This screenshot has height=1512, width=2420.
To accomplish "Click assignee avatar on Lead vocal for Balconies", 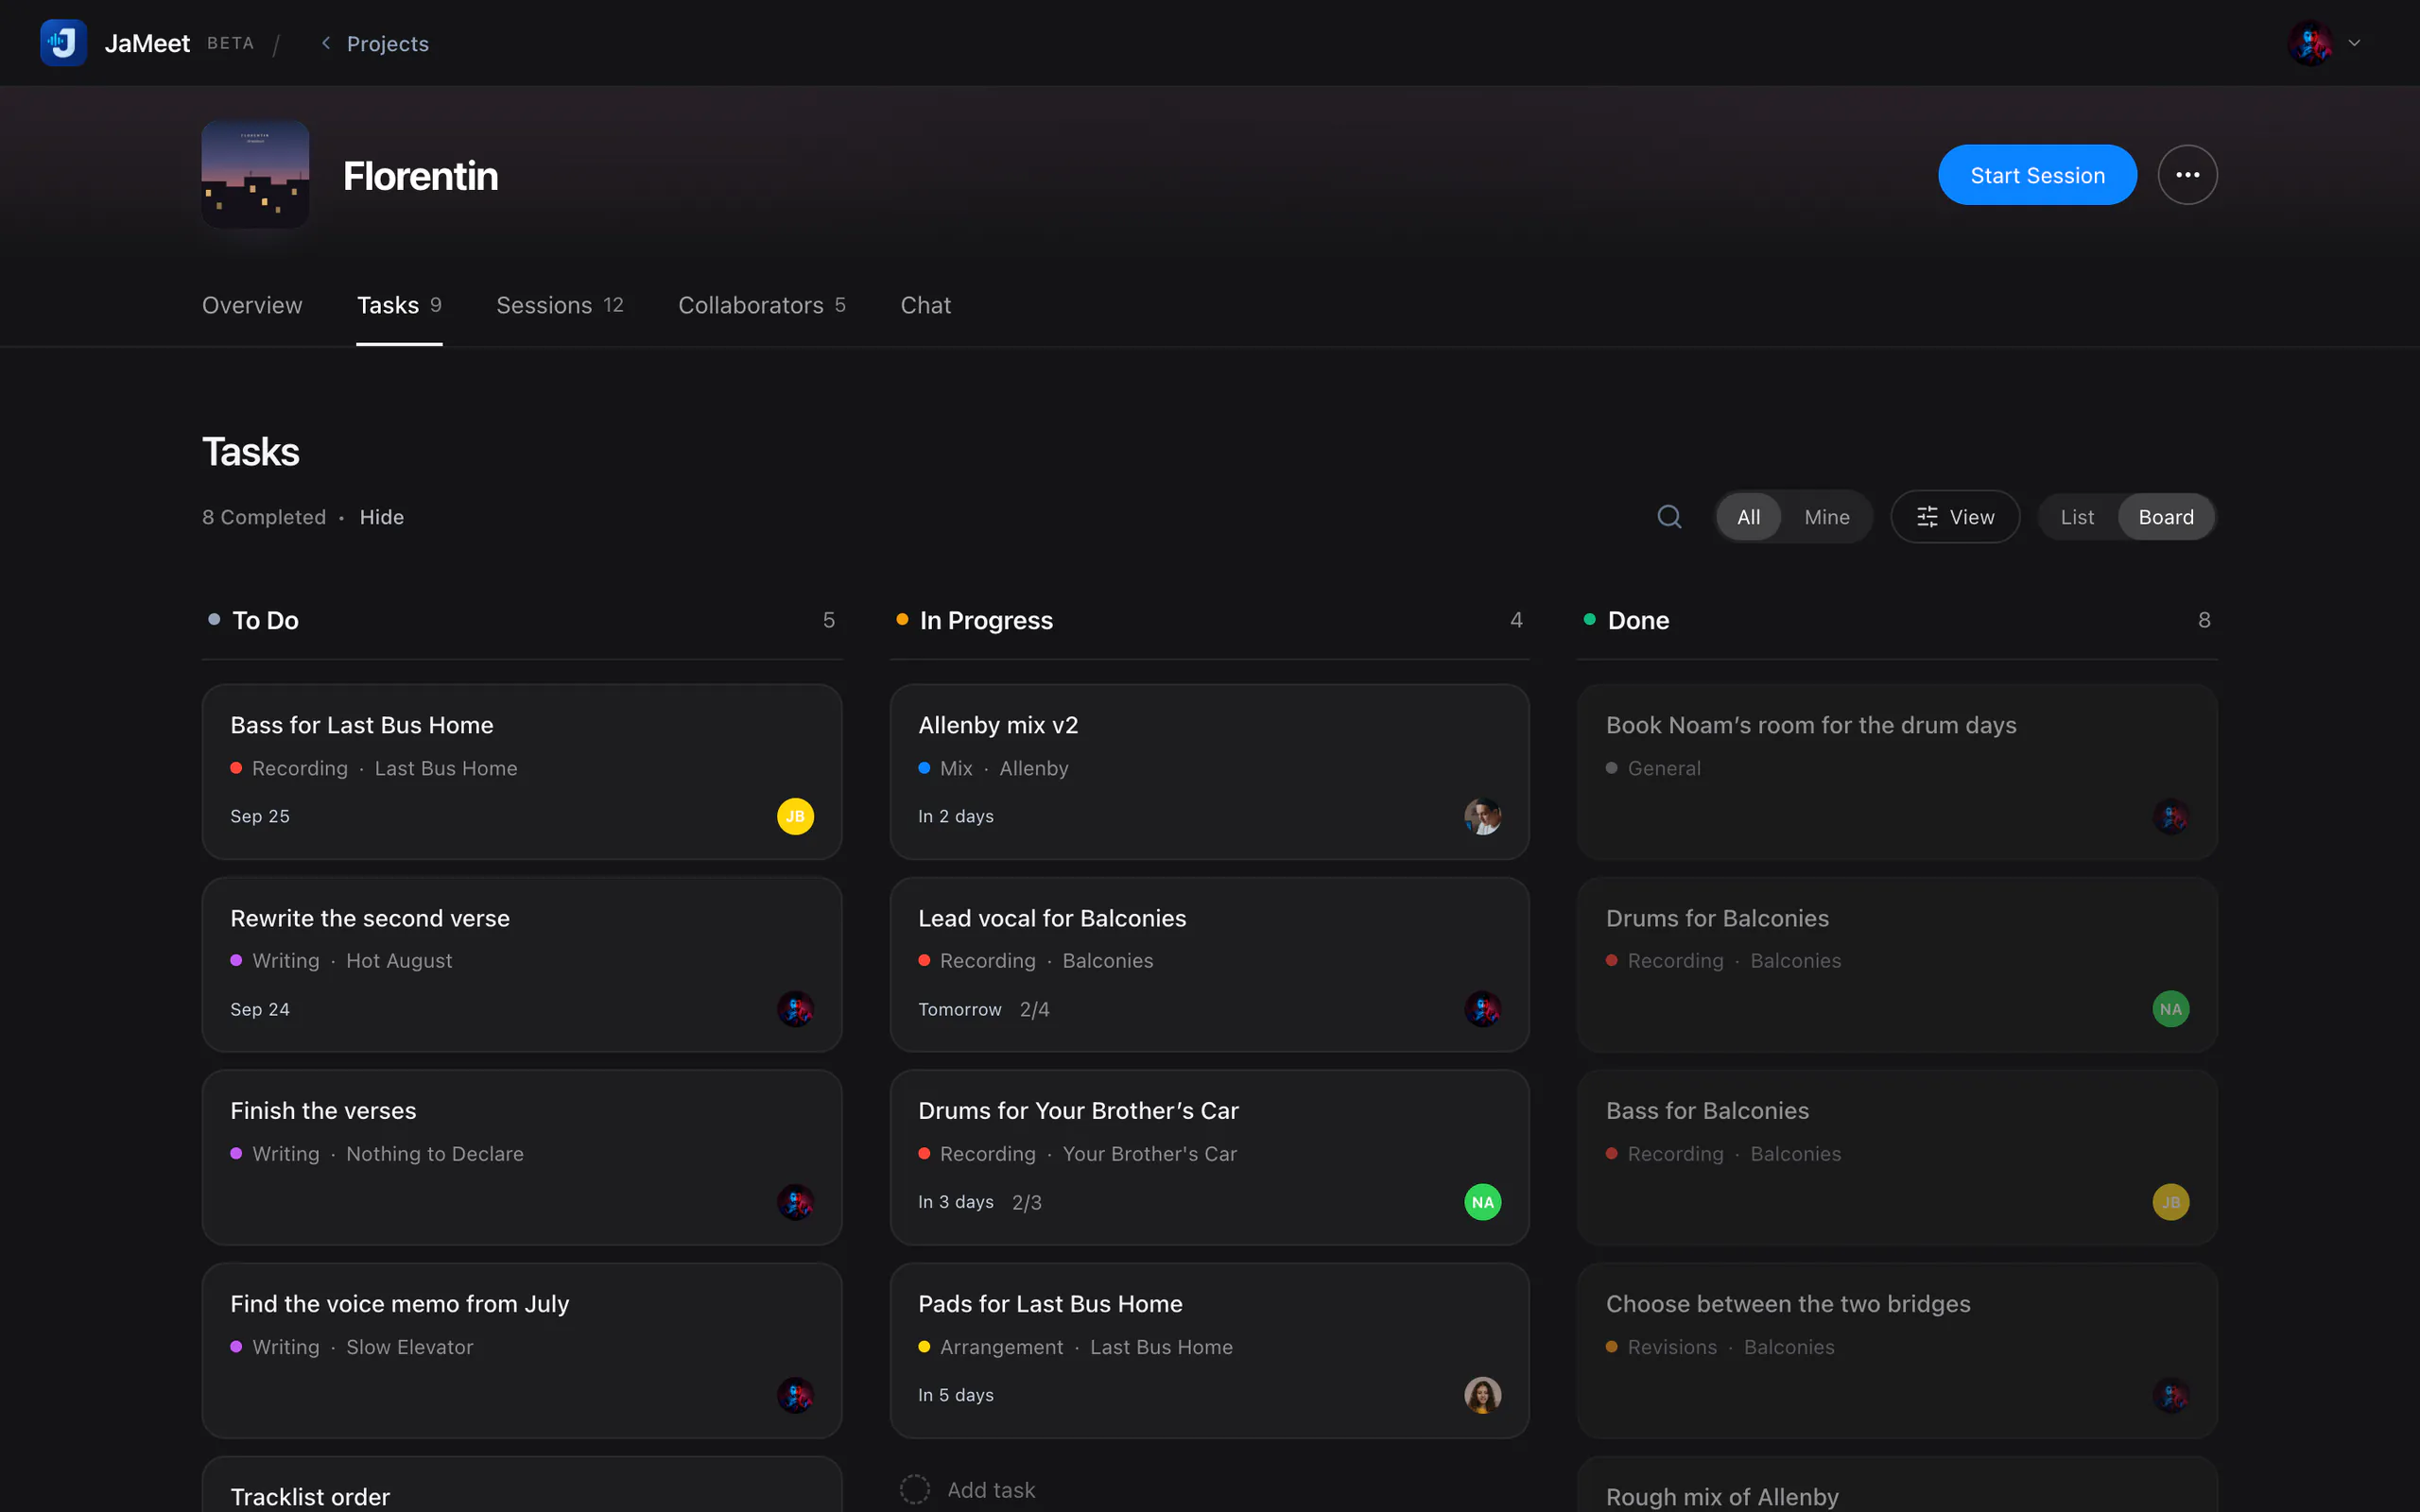I will coord(1482,1009).
